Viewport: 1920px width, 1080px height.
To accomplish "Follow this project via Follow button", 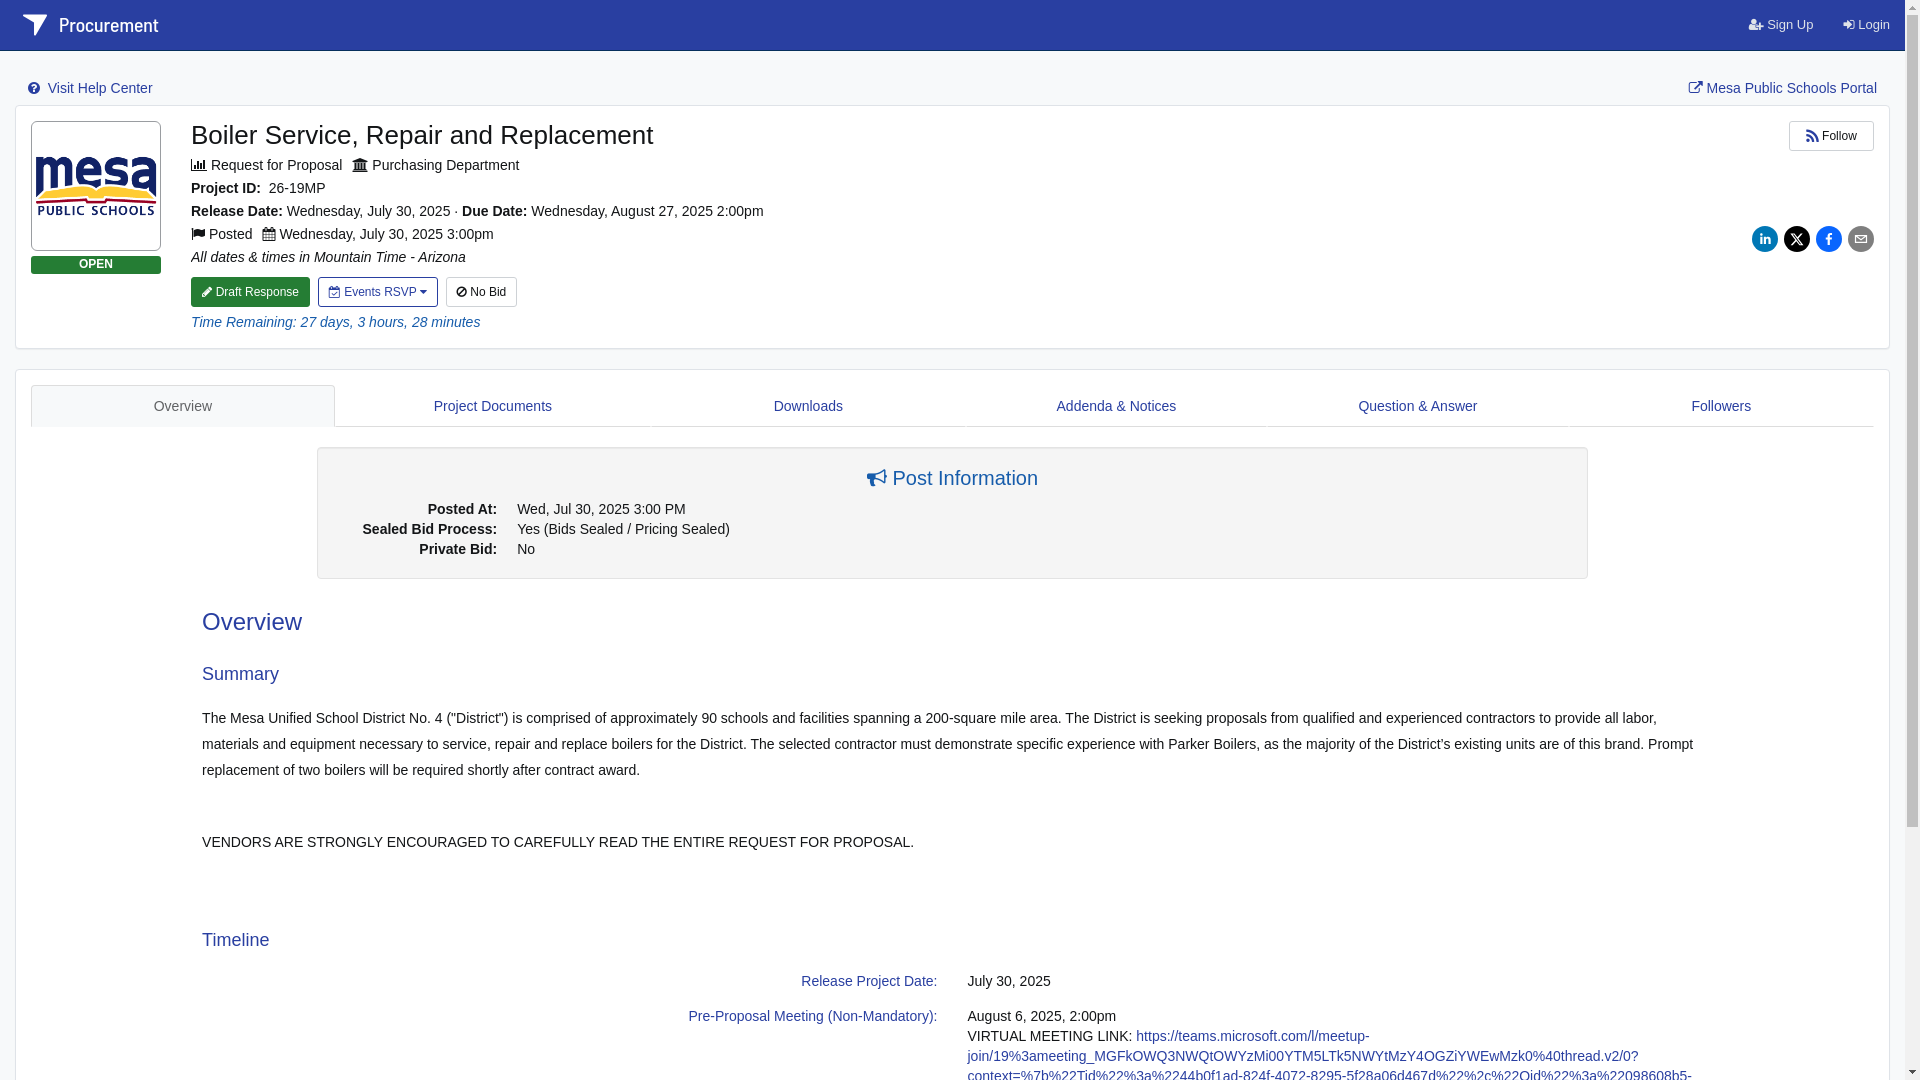I will pos(1831,136).
